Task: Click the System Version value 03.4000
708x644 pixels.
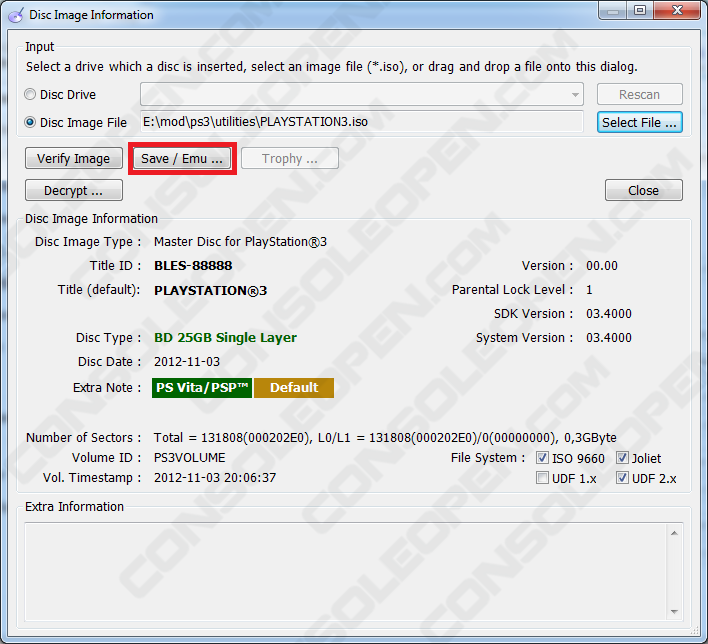Action: pos(609,337)
